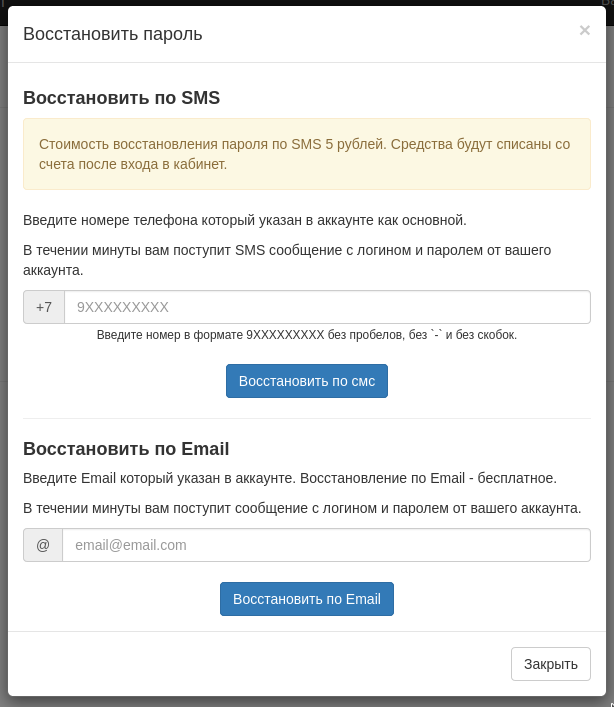The image size is (614, 707).
Task: Focus the 9XXXXXXXXX phone number field
Action: (x=327, y=307)
